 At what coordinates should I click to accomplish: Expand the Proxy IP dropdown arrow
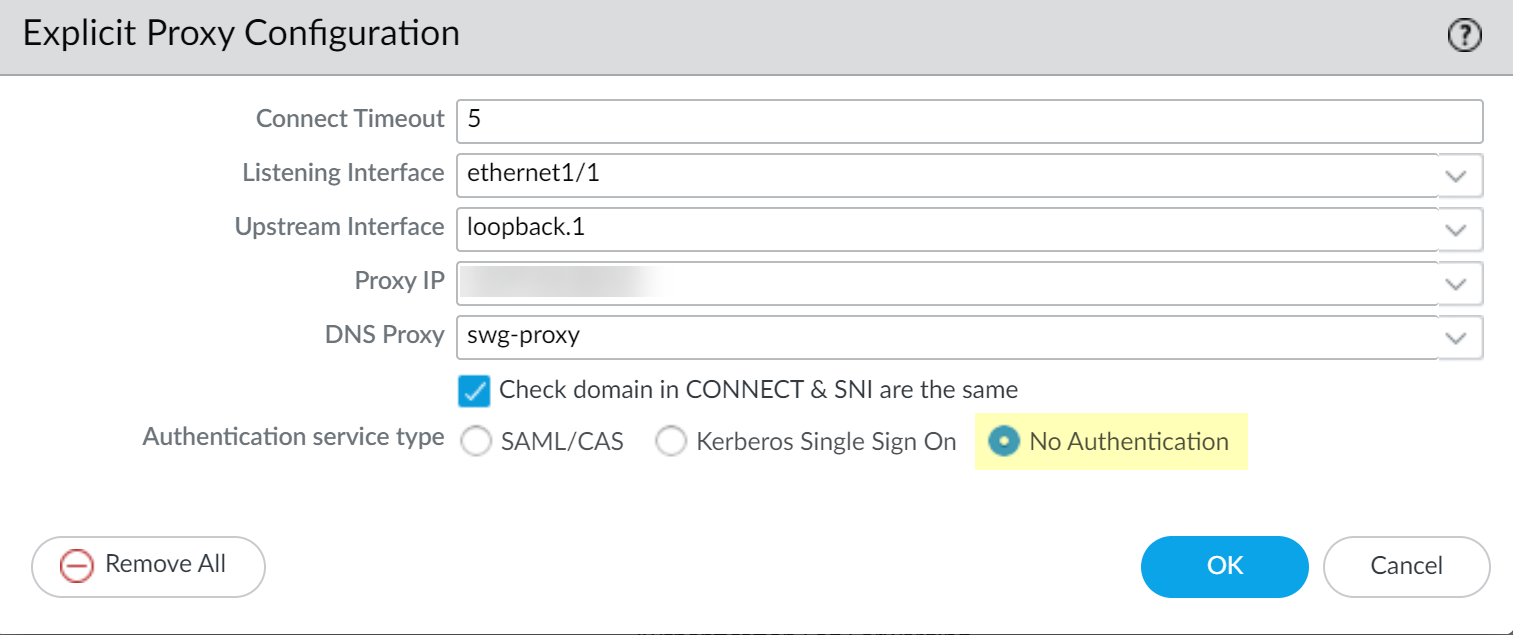pos(1456,283)
